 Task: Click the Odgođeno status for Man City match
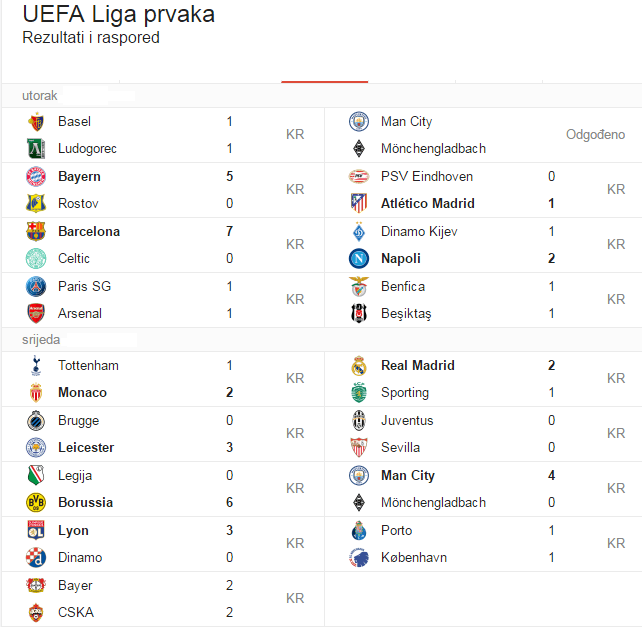(595, 135)
